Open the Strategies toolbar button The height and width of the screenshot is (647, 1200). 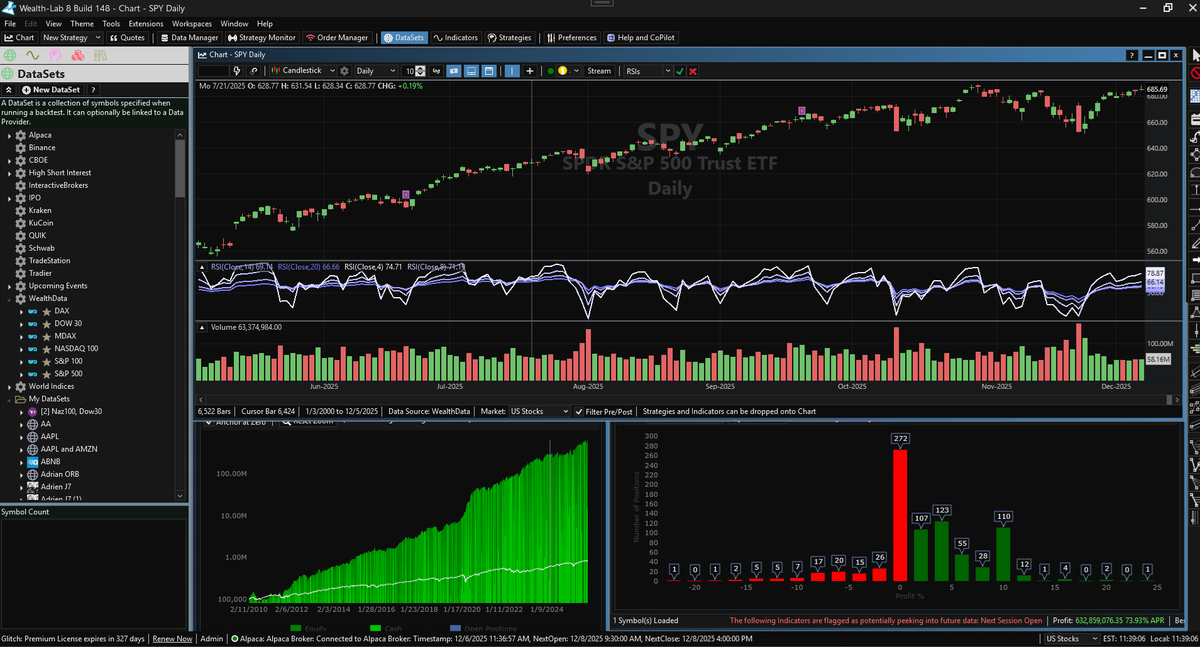click(x=510, y=38)
